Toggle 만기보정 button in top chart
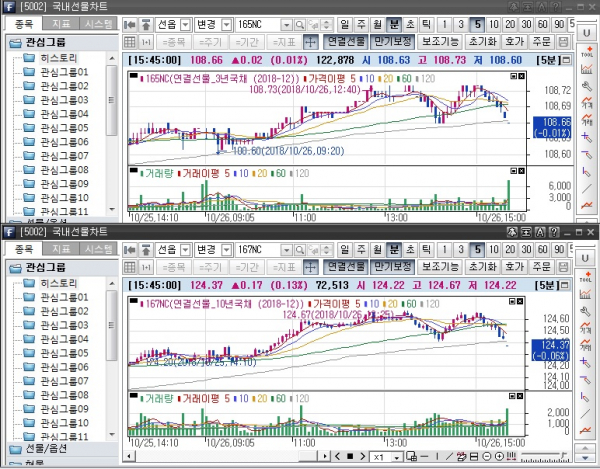This screenshot has height=469, width=600. 391,42
